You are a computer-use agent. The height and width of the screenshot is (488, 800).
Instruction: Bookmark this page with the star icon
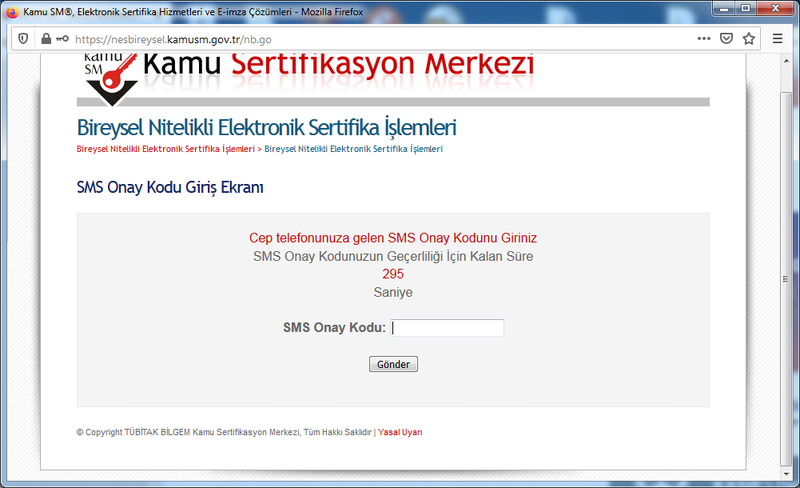(749, 39)
